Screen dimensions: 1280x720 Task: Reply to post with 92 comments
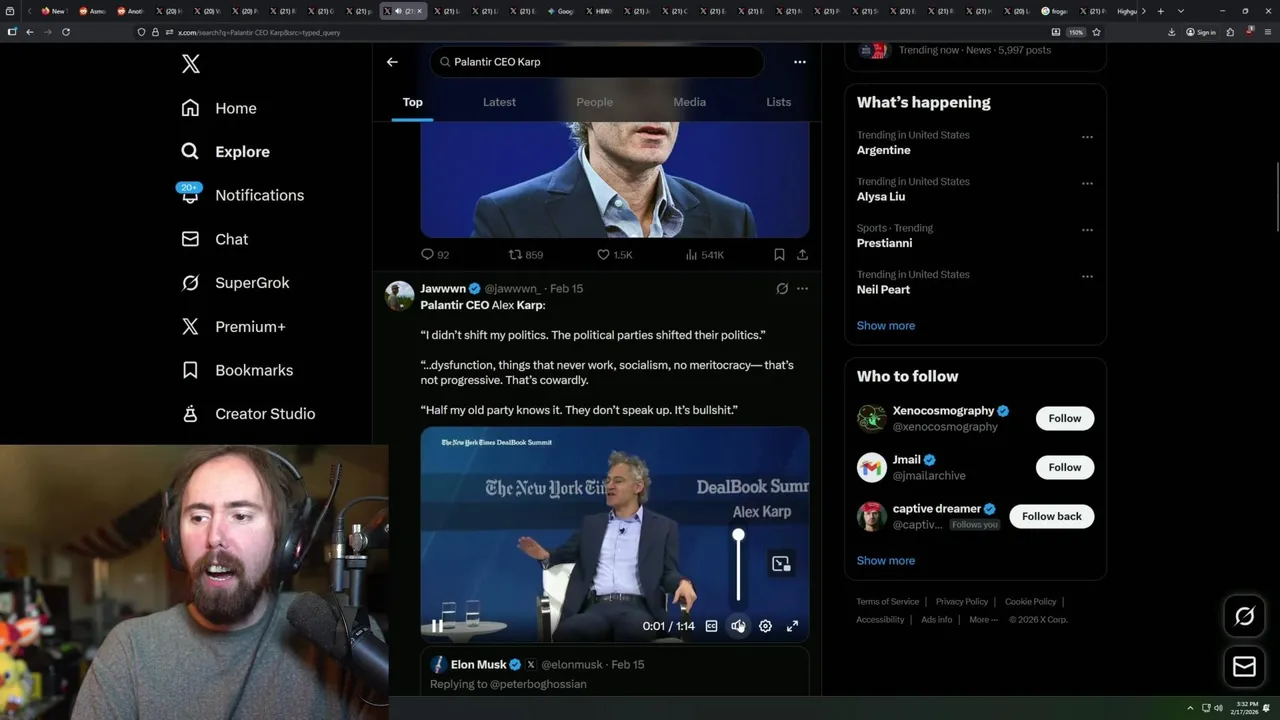click(x=435, y=255)
